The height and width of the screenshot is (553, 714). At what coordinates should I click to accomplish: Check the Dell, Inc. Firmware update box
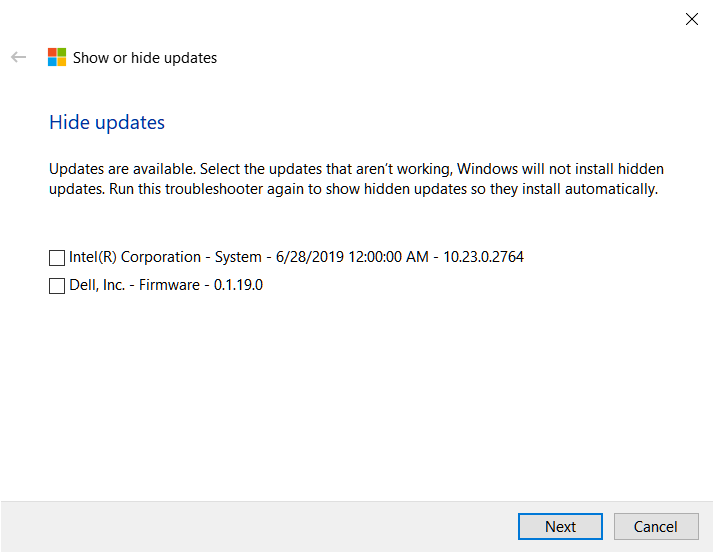coord(57,286)
